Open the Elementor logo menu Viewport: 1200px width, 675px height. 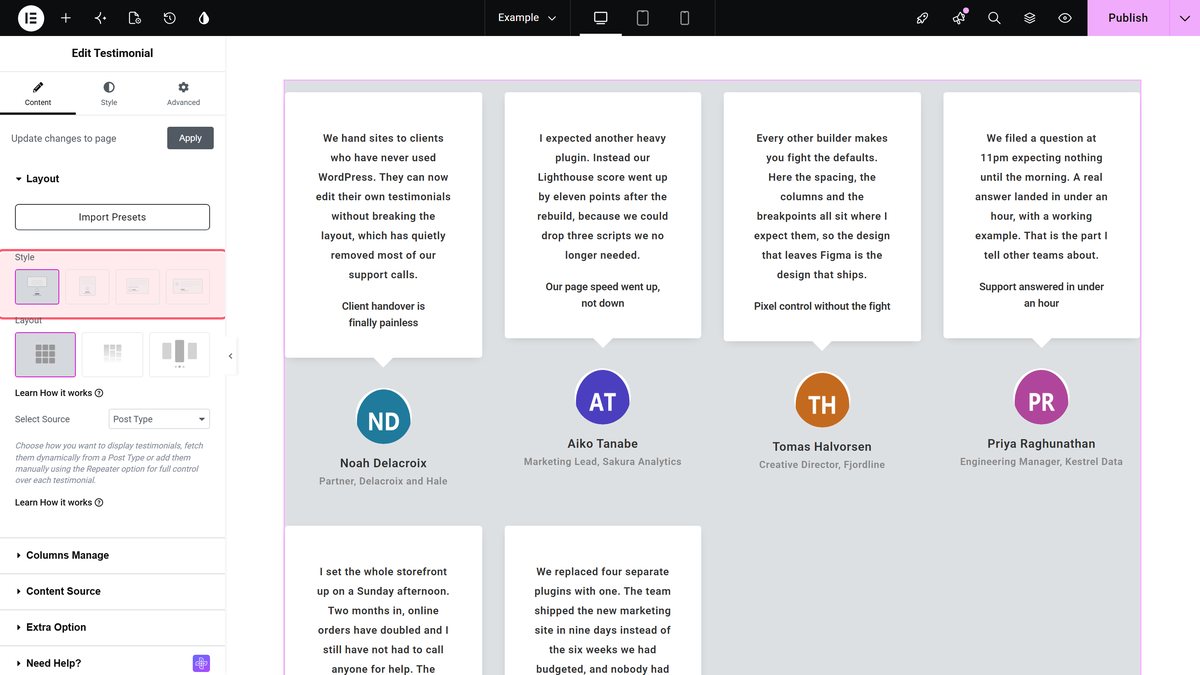[x=31, y=18]
